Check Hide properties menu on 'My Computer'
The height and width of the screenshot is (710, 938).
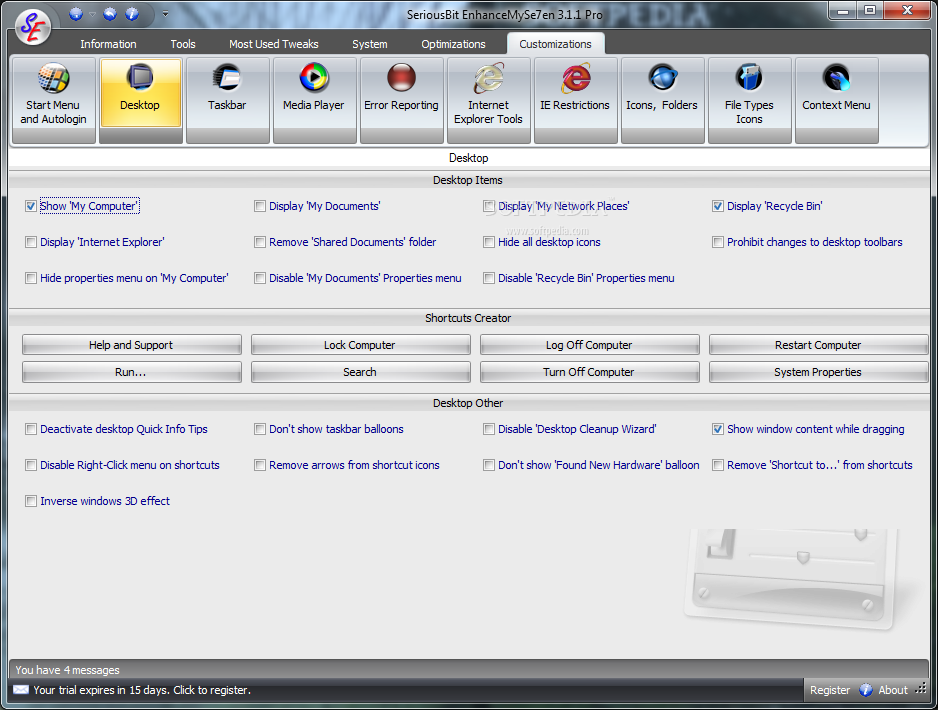click(x=31, y=278)
